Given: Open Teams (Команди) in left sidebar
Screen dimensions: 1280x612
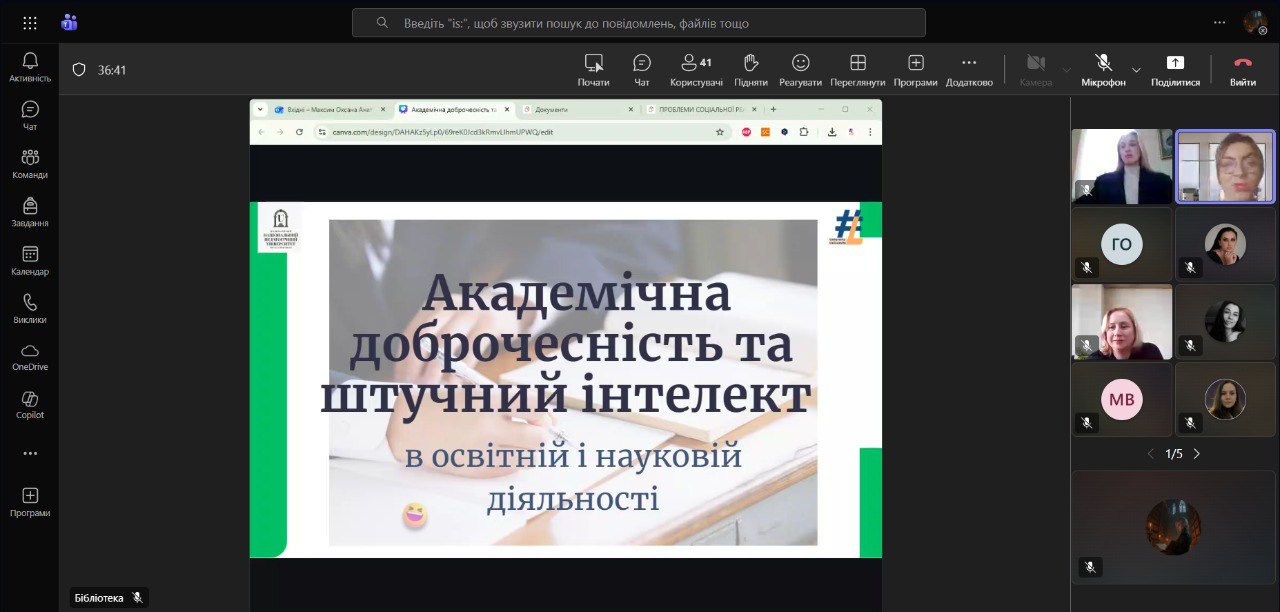Looking at the screenshot, I should click(30, 163).
